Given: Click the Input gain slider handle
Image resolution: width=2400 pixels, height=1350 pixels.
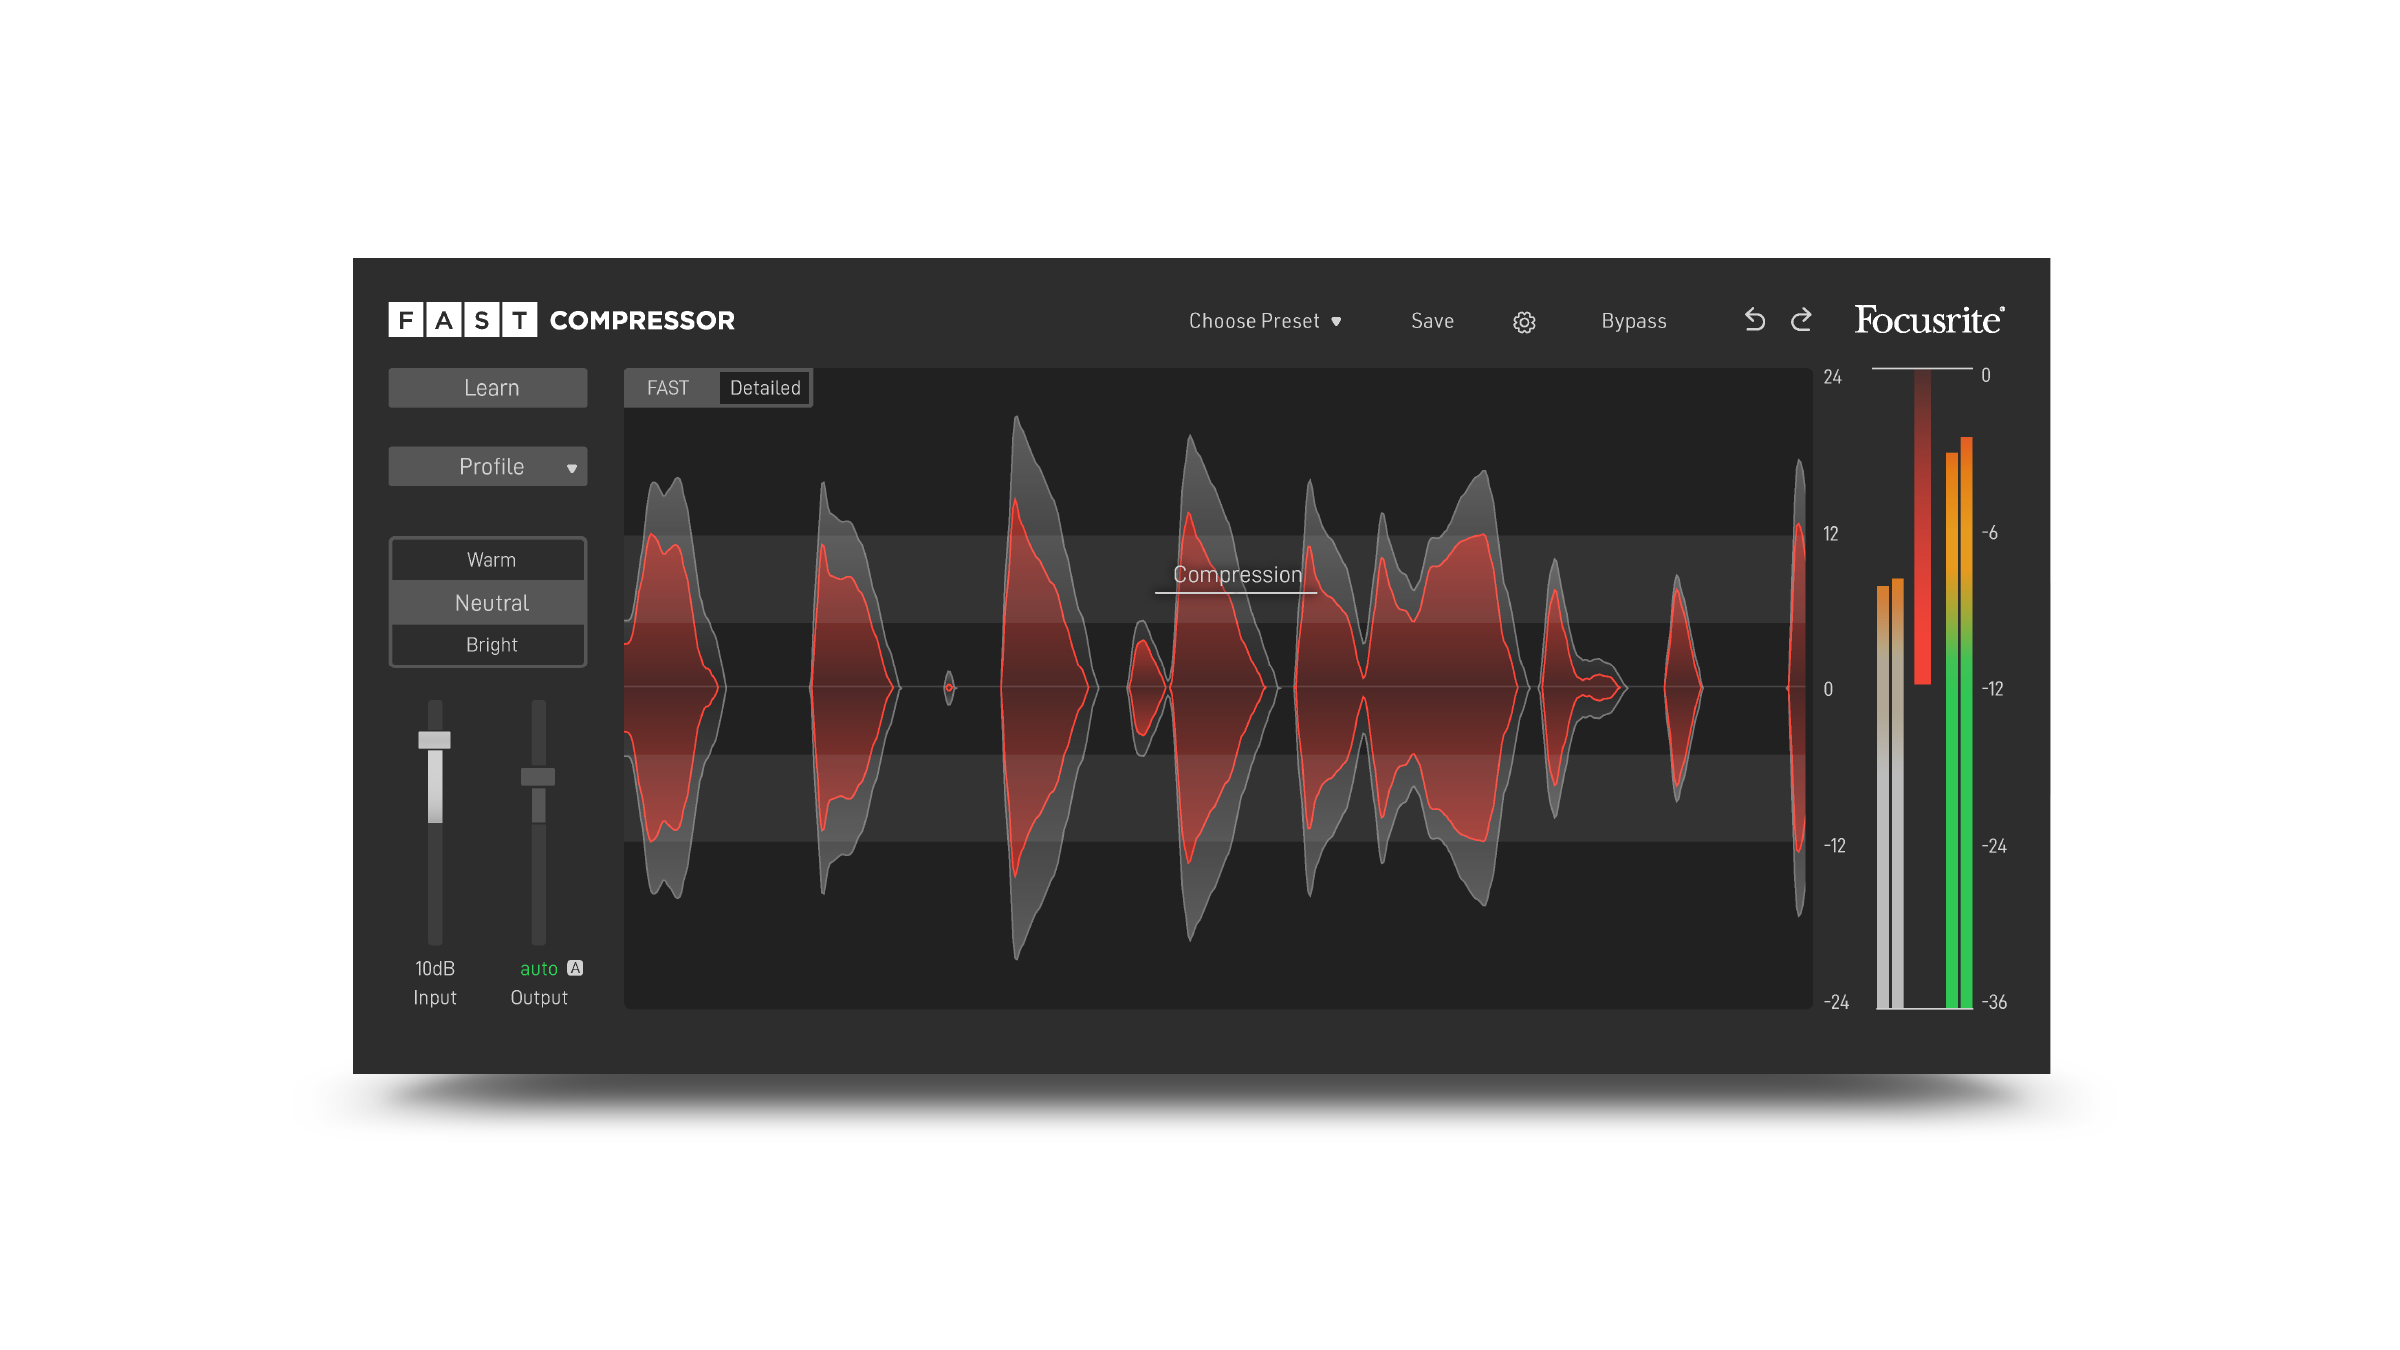Looking at the screenshot, I should 434,740.
